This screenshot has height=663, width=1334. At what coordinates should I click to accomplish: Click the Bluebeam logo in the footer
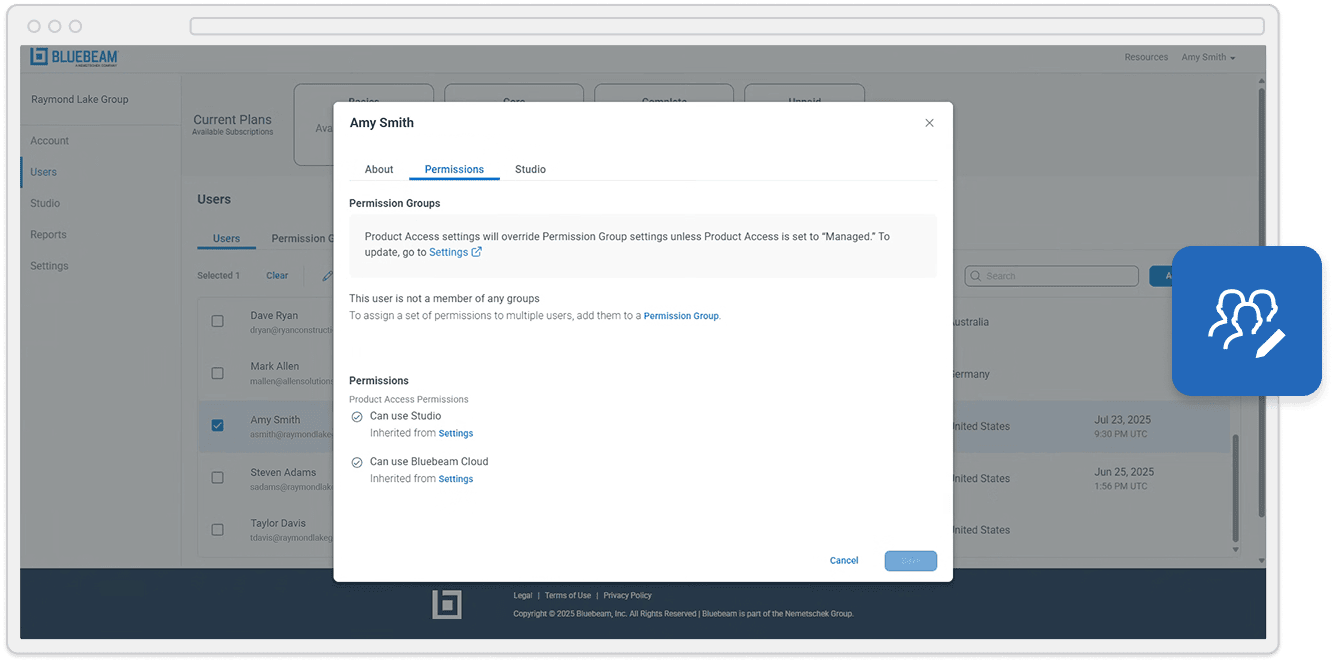click(447, 604)
